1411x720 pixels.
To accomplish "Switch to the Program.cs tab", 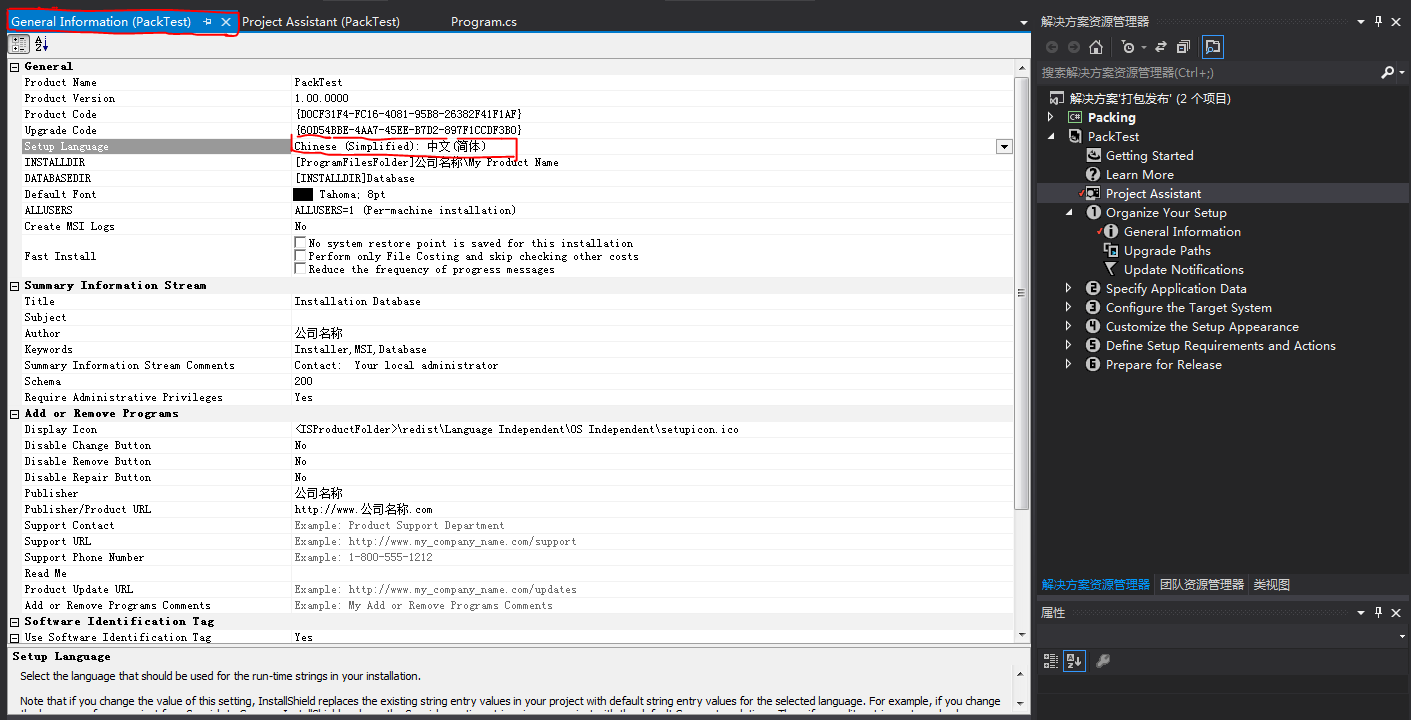I will coord(483,20).
